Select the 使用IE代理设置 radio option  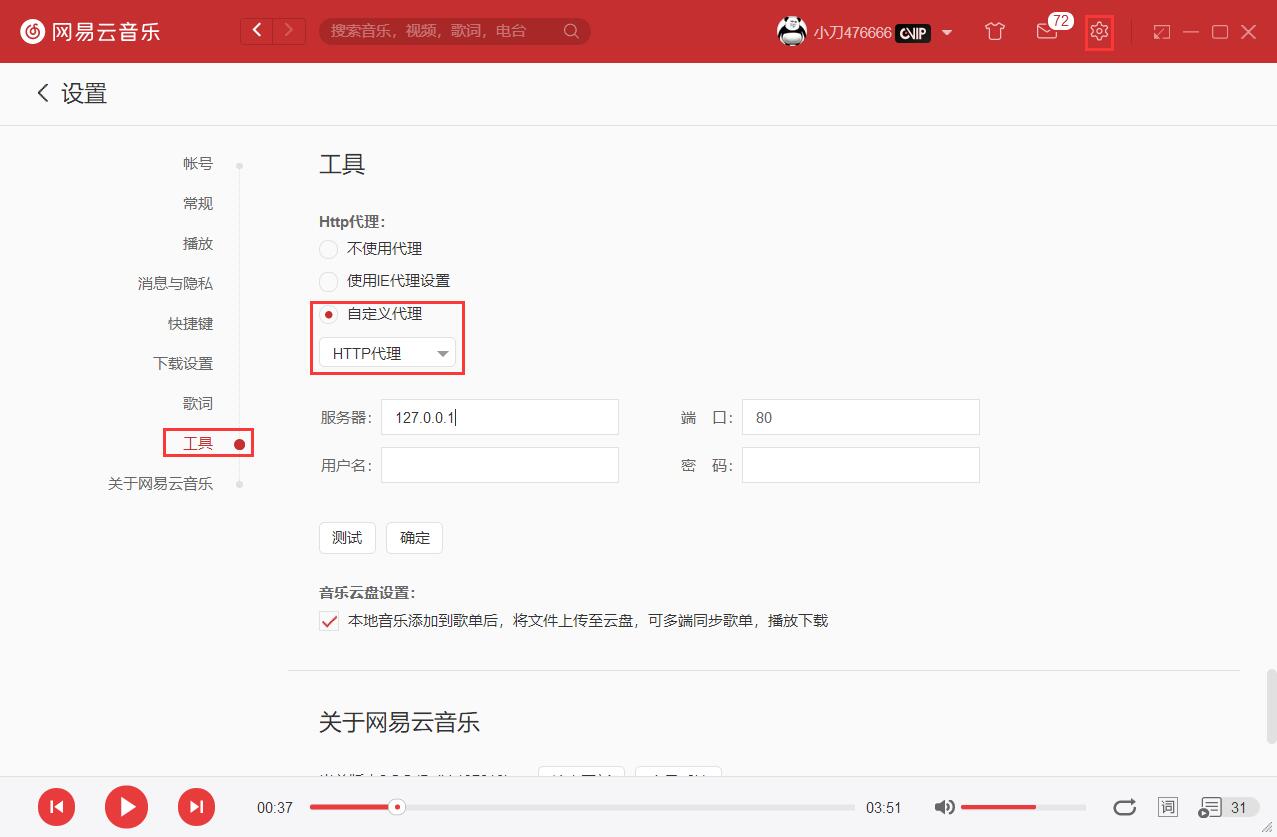pyautogui.click(x=328, y=281)
